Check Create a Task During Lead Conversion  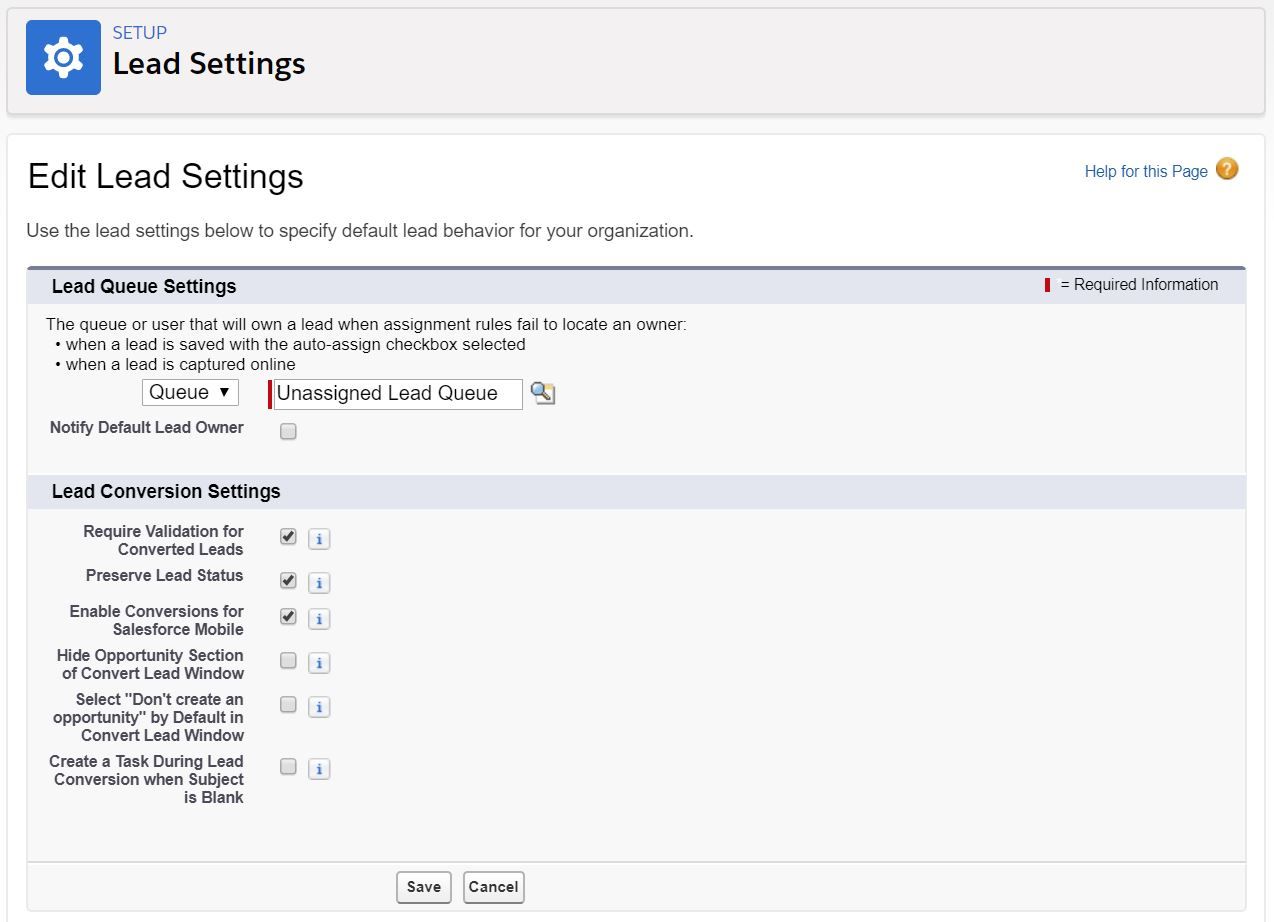[288, 767]
